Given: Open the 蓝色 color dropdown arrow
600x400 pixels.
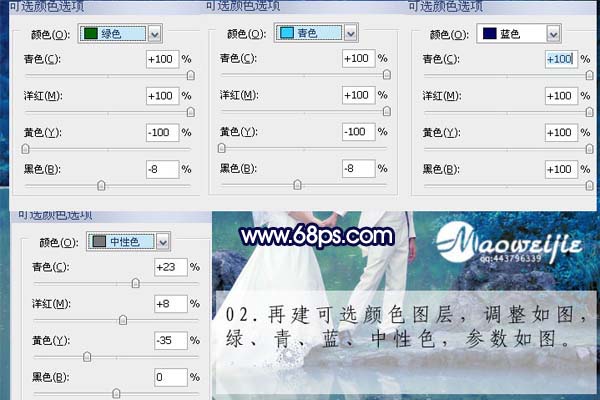Looking at the screenshot, I should pos(553,32).
